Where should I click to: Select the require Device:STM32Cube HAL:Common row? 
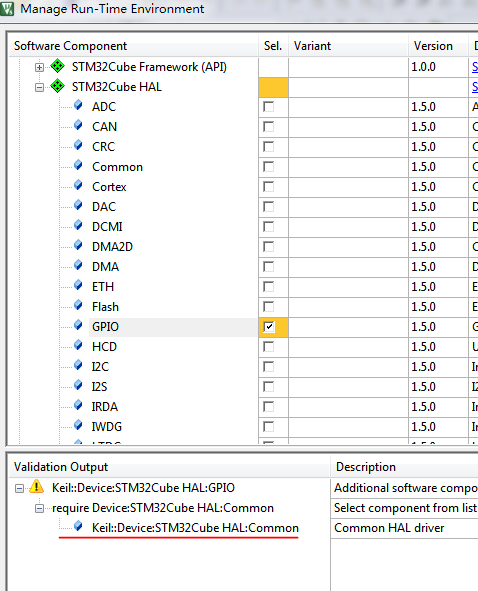coord(163,508)
